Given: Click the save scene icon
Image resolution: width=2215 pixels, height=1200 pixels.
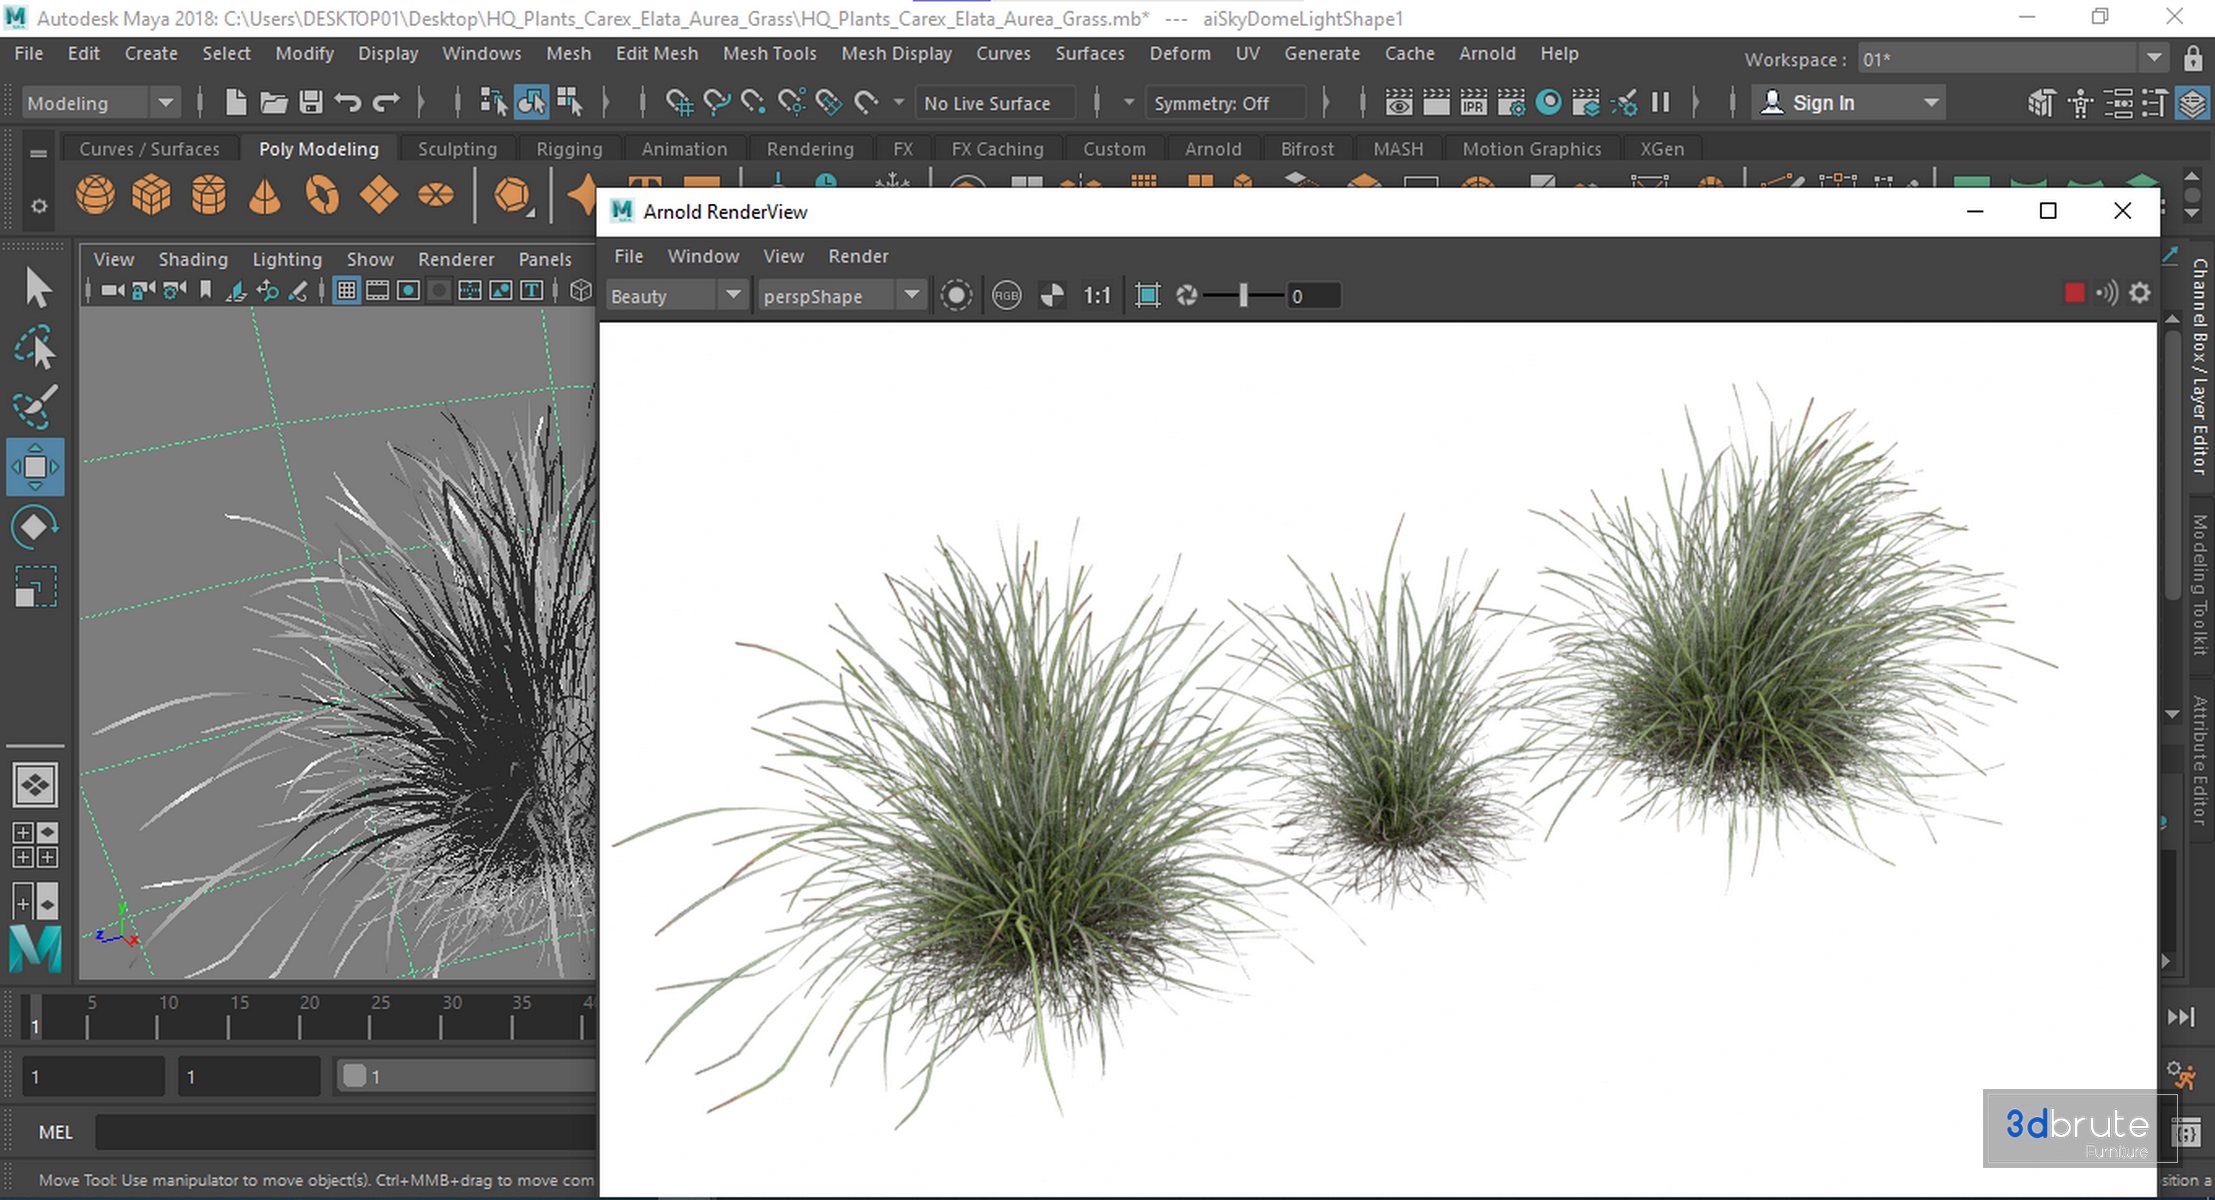Looking at the screenshot, I should [311, 102].
